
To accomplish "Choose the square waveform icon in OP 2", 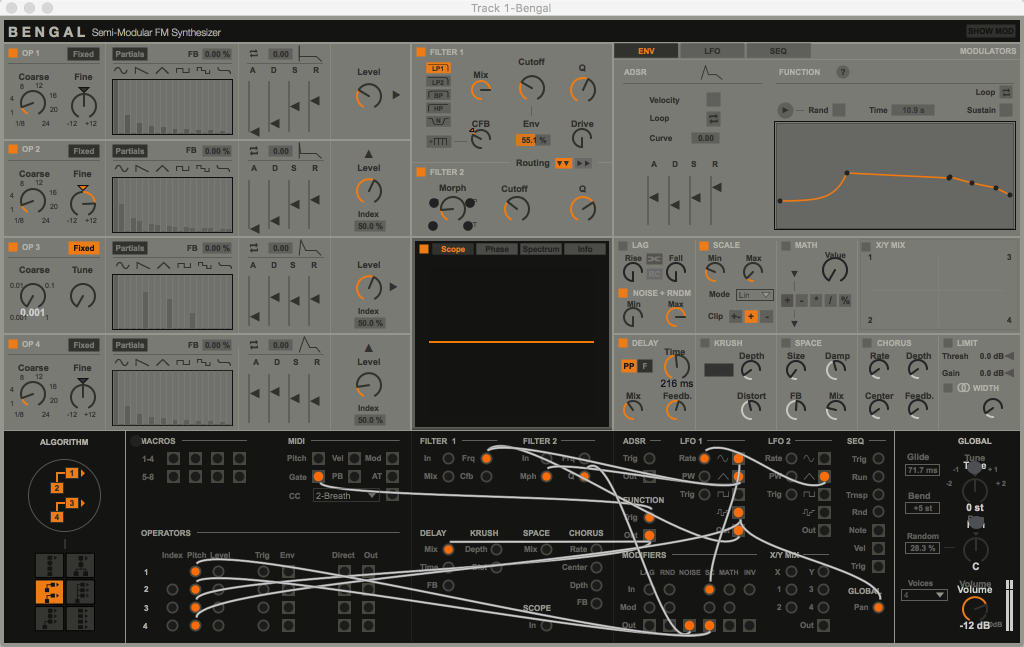I will coord(182,168).
